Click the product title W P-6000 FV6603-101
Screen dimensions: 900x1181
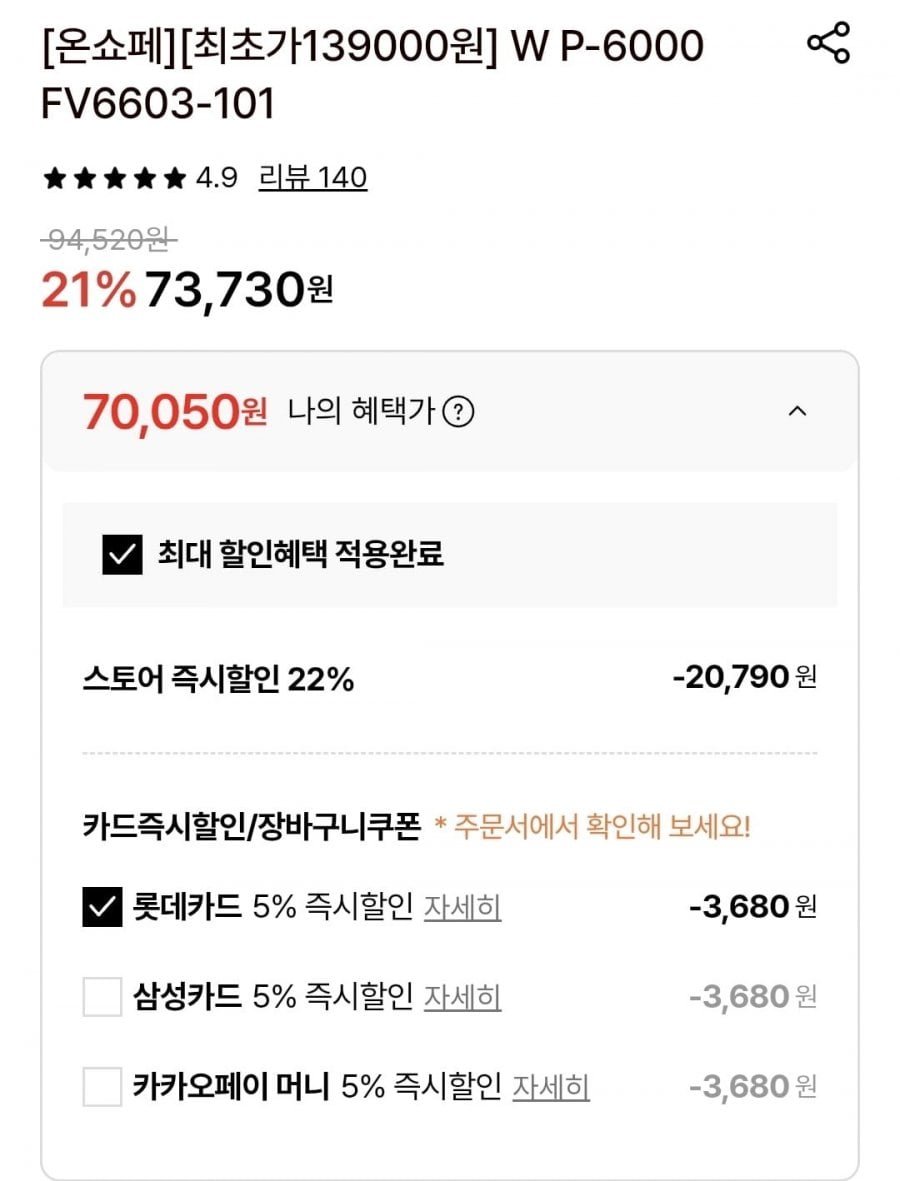[372, 74]
